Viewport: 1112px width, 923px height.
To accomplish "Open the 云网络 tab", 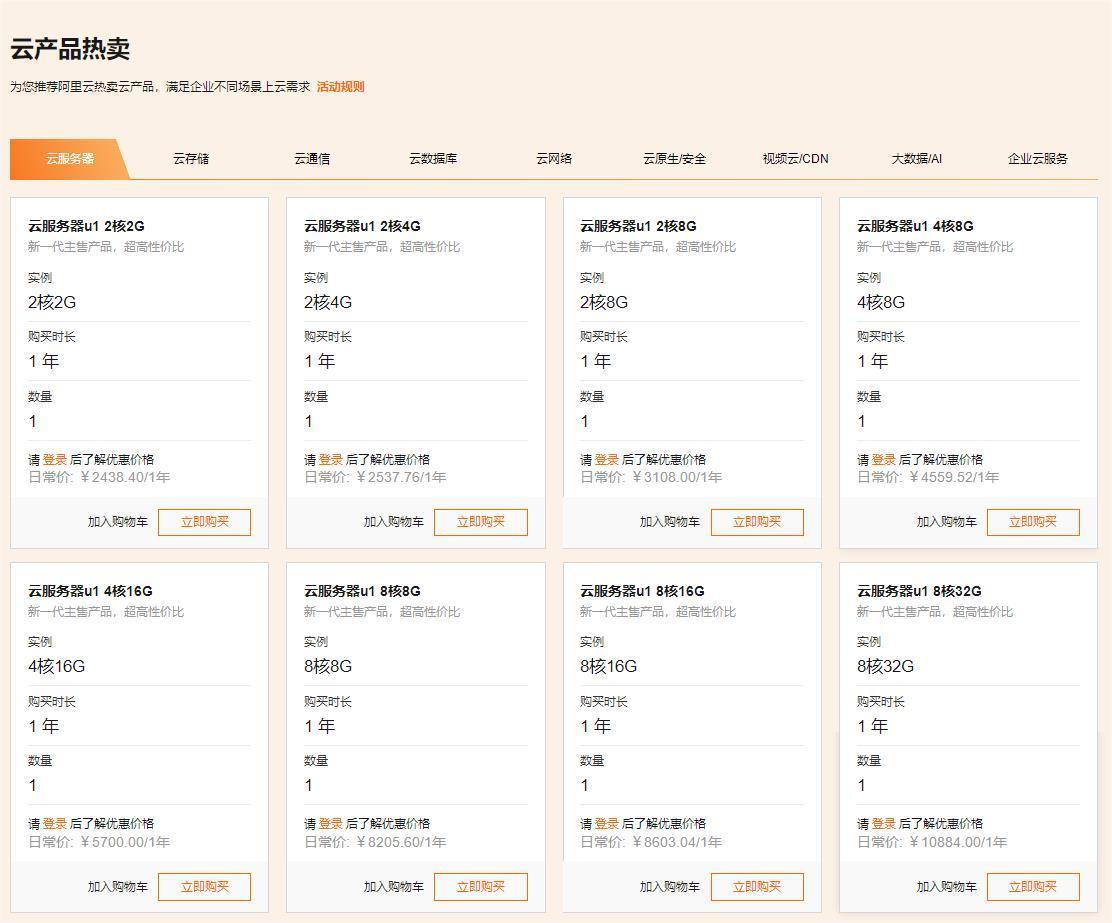I will (554, 158).
